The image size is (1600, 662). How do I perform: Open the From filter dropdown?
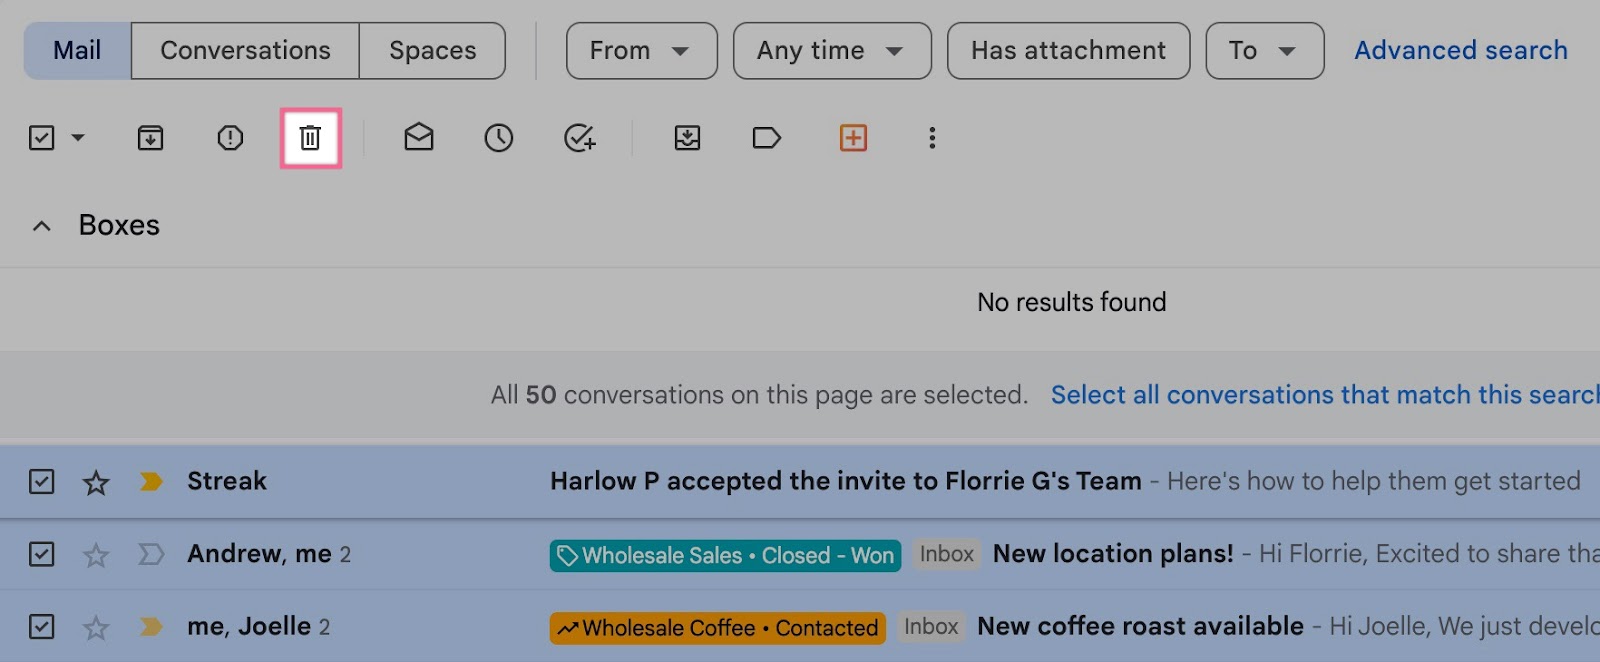[641, 50]
